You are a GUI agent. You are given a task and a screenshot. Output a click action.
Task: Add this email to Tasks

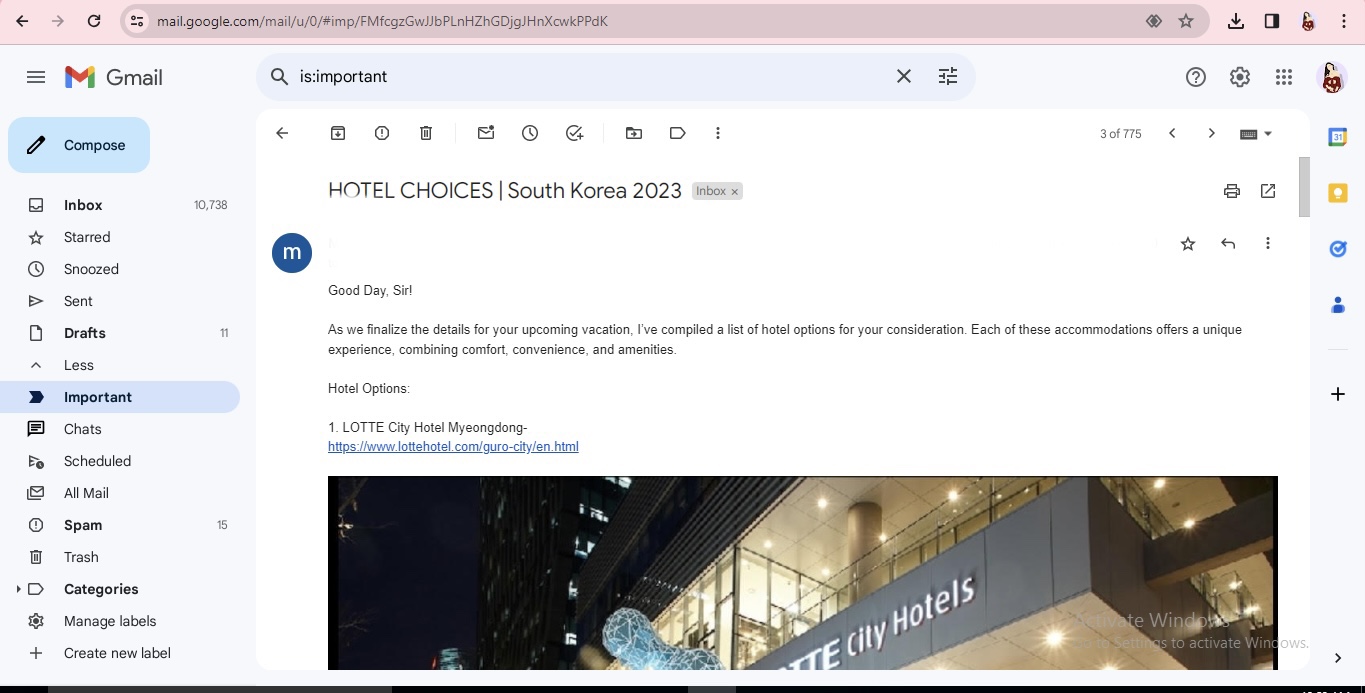[x=574, y=133]
